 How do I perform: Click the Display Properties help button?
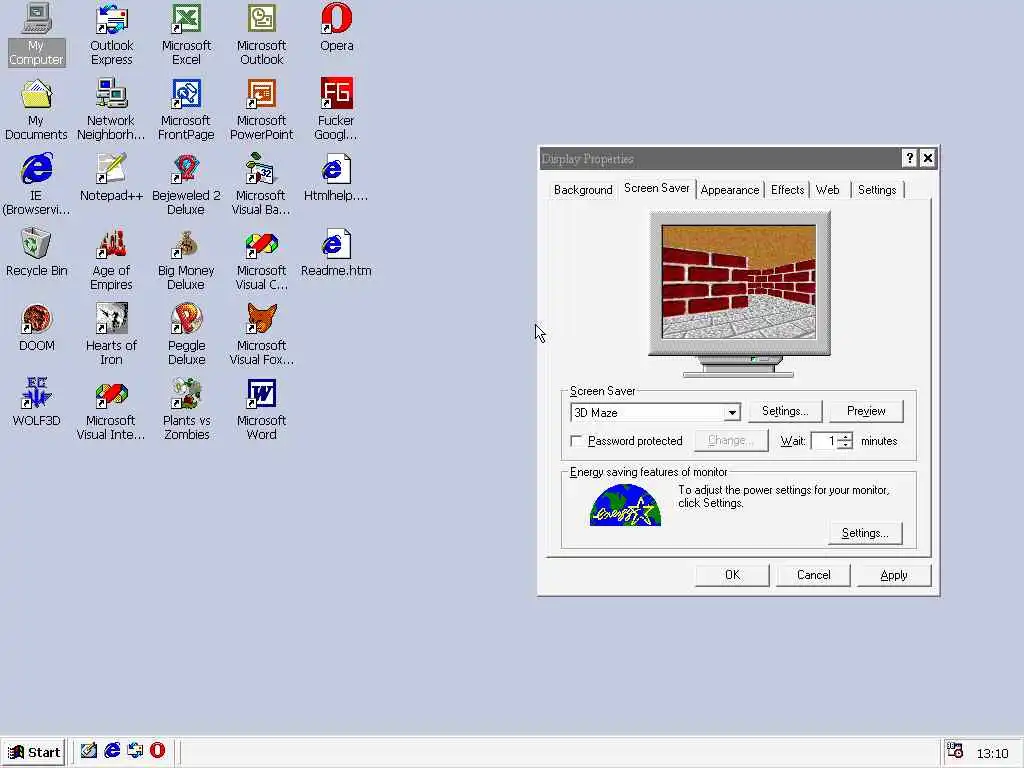click(x=909, y=158)
